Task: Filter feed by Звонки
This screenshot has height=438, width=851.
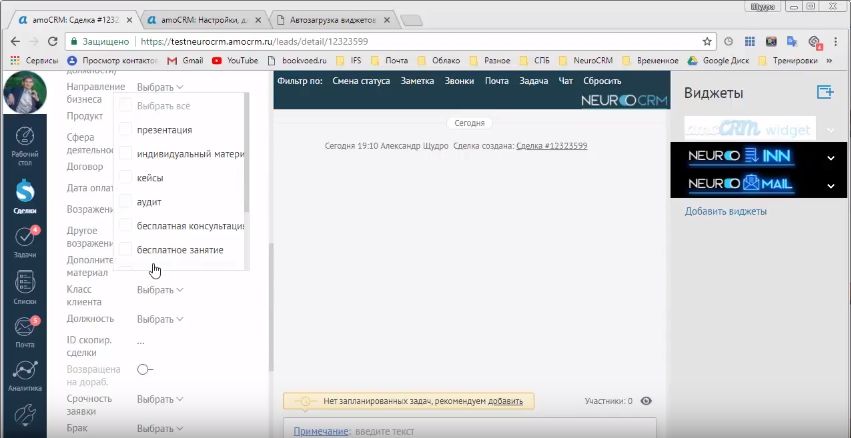Action: click(459, 81)
